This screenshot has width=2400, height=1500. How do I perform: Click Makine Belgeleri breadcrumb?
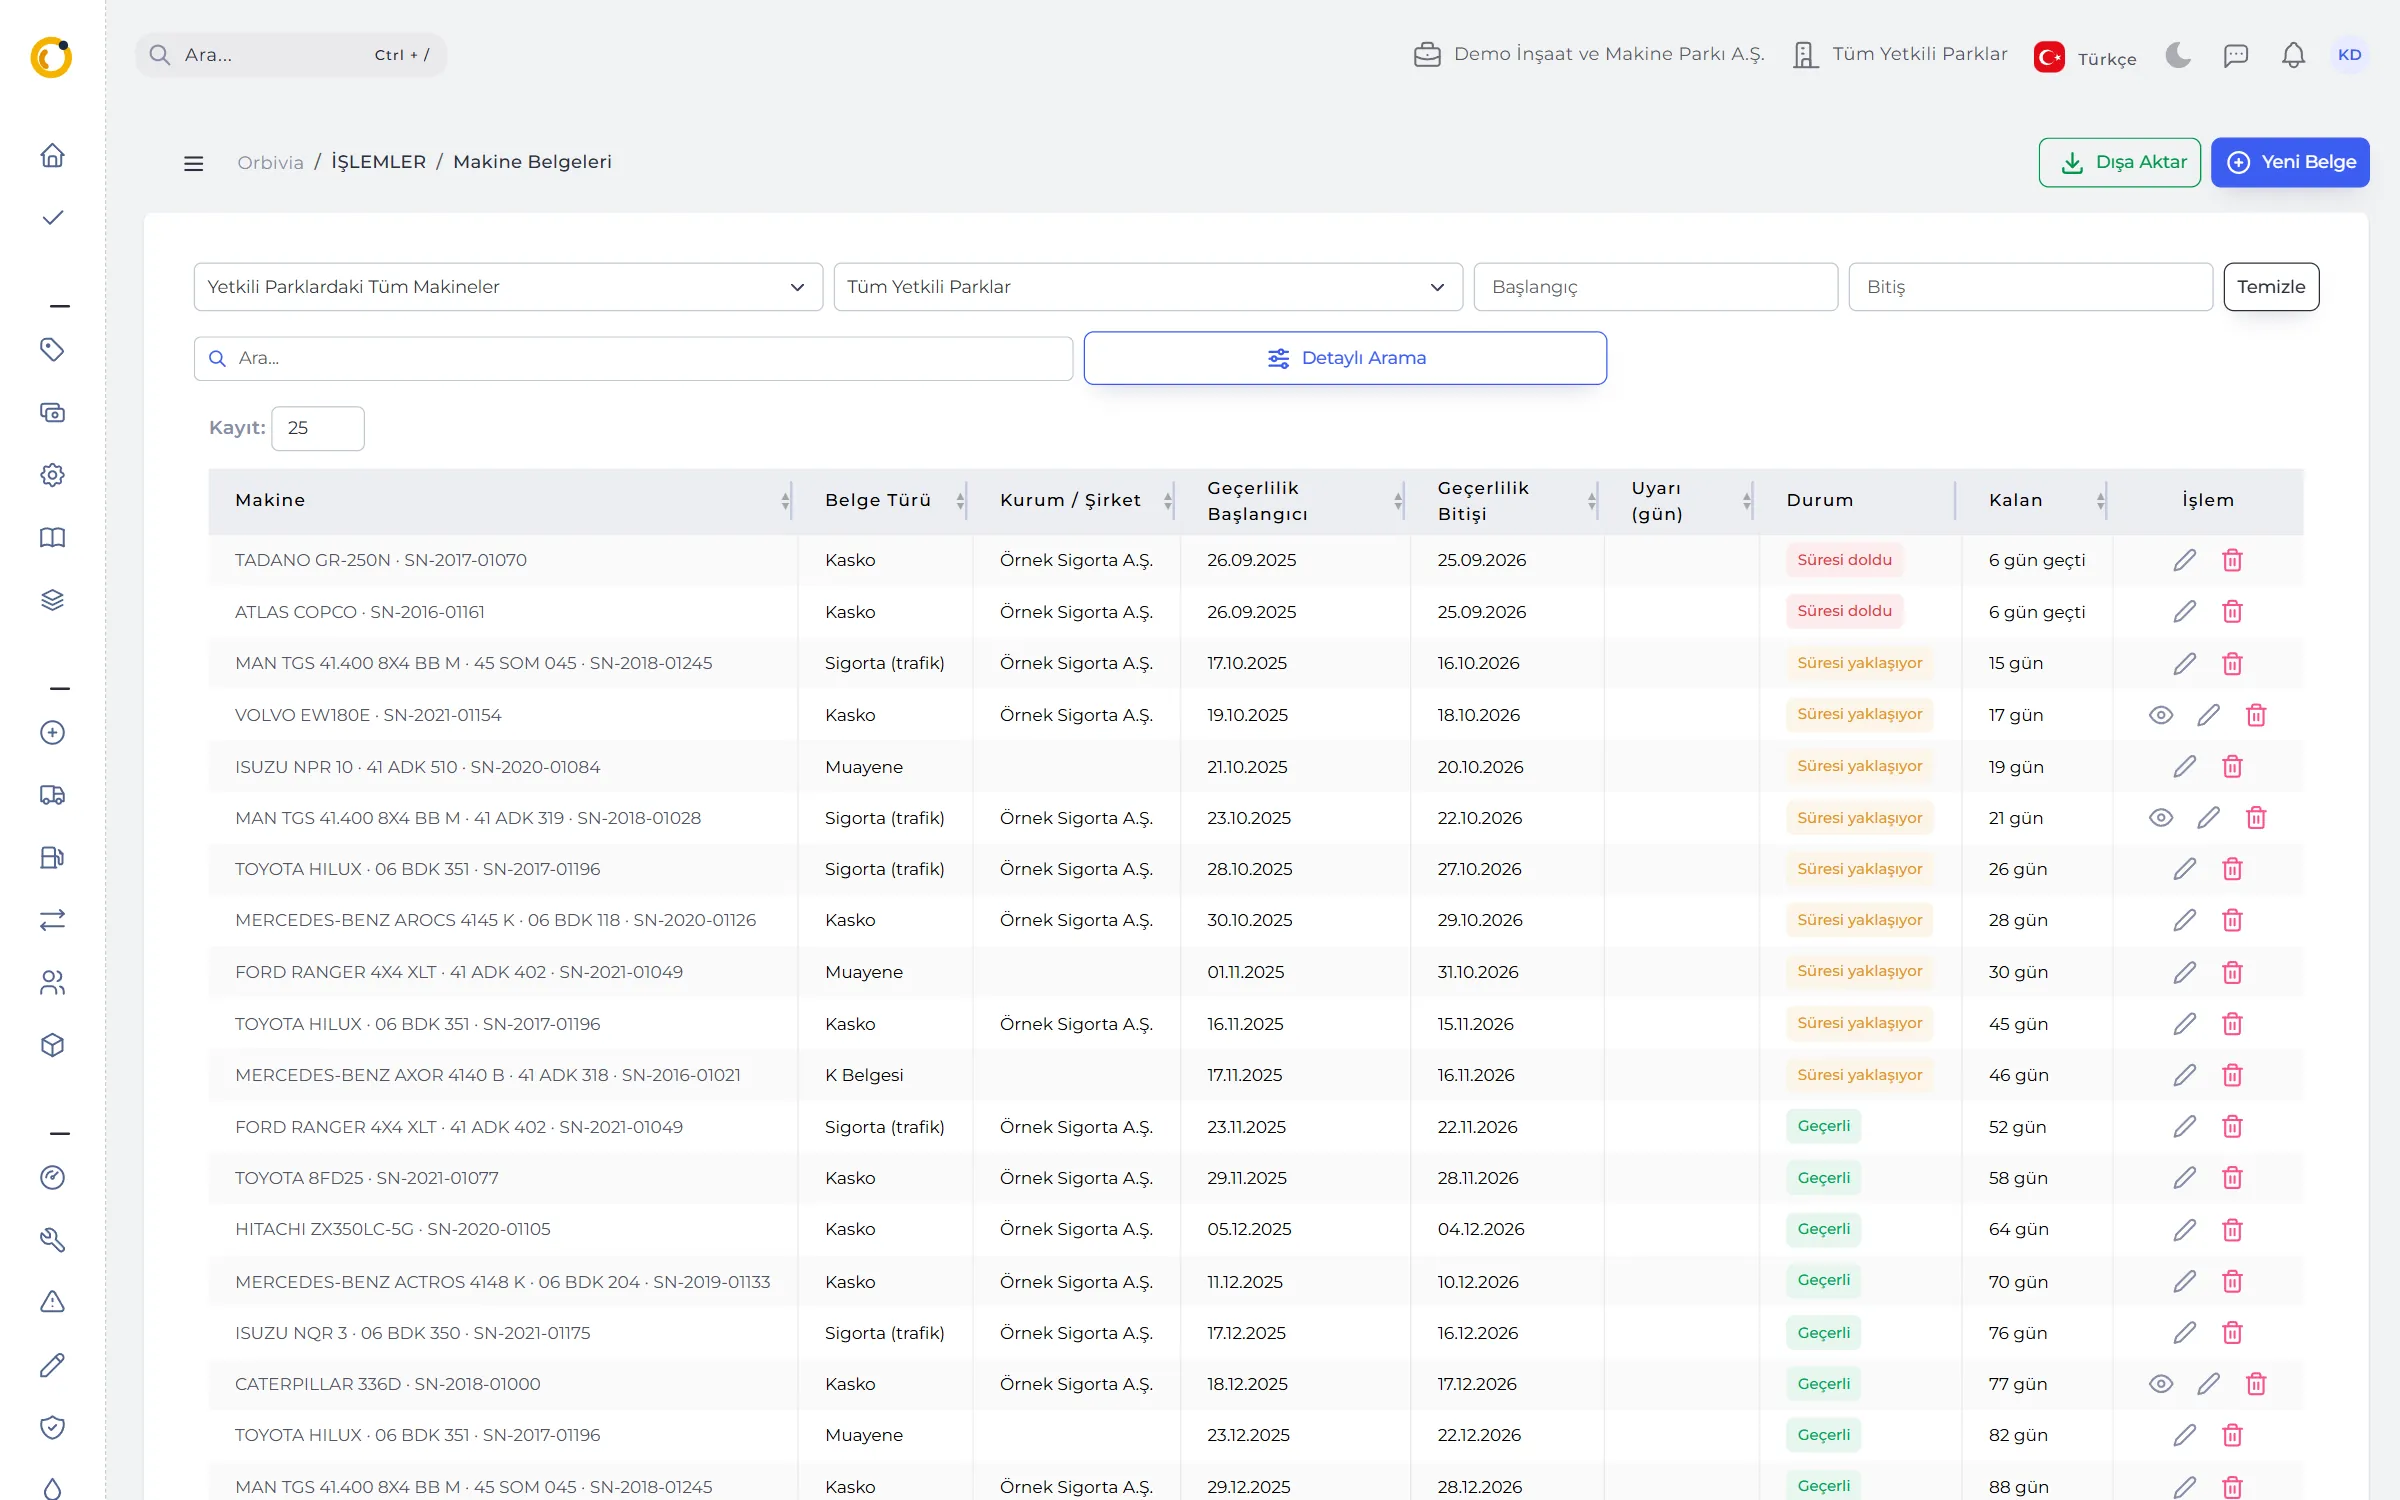[532, 162]
